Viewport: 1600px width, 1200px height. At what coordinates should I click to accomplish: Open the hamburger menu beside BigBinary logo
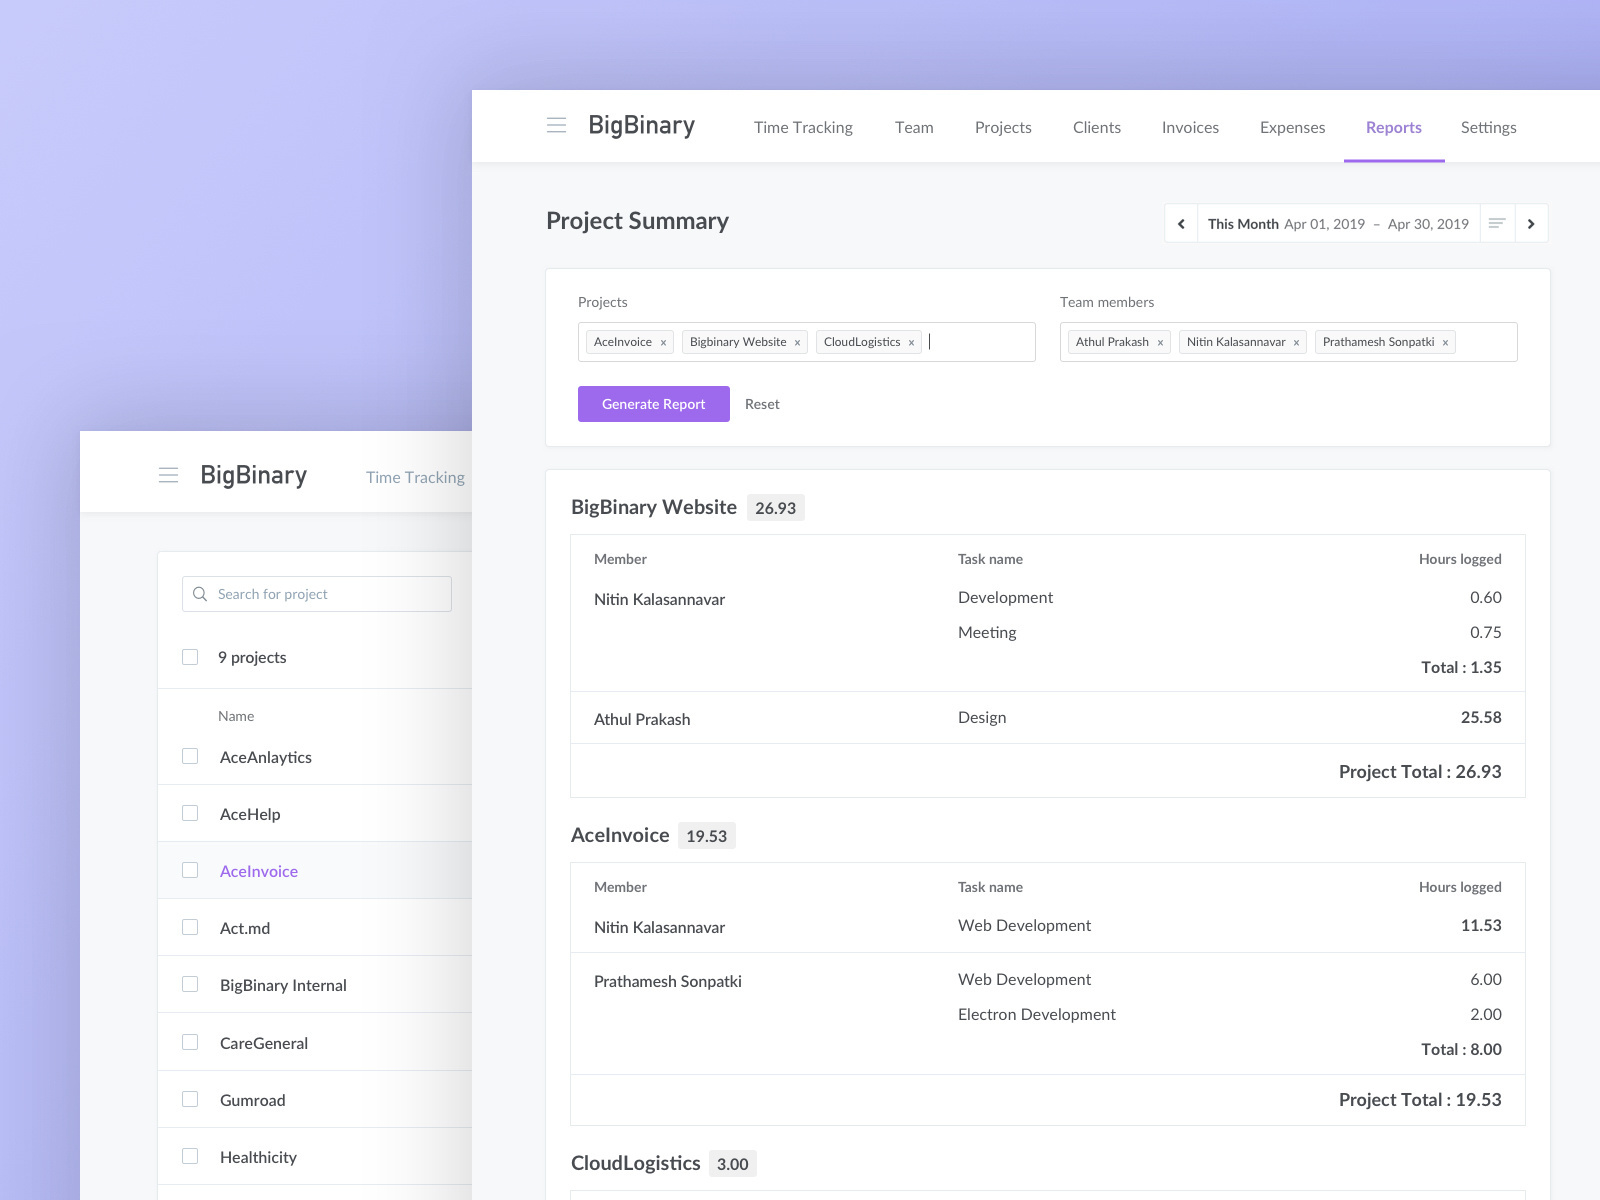557,126
